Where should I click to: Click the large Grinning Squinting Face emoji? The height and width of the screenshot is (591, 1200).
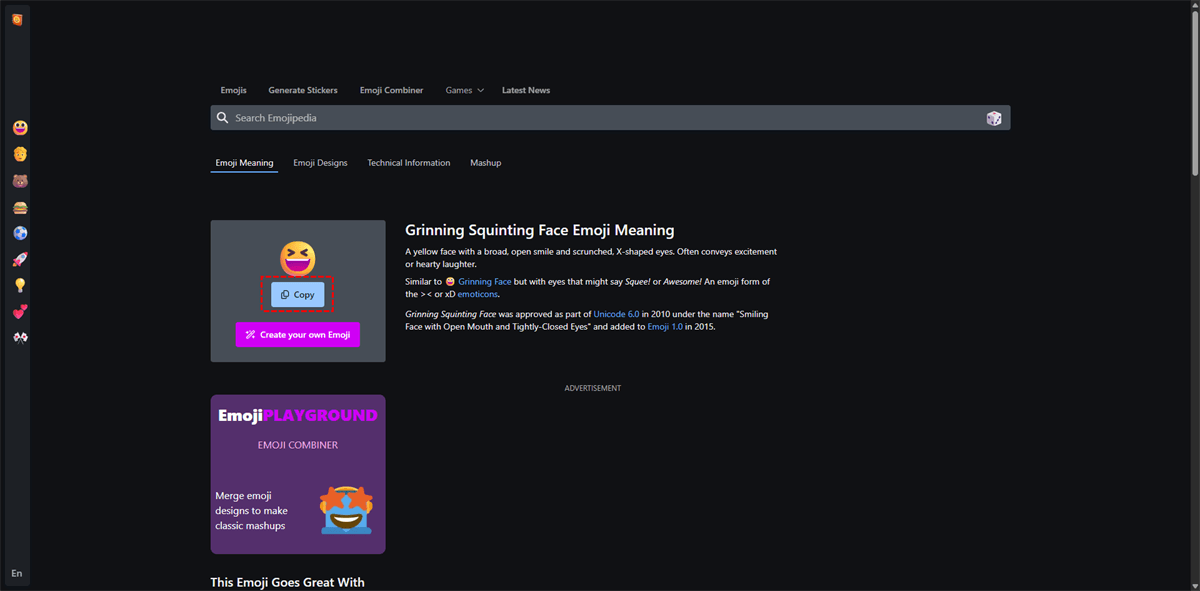(298, 258)
